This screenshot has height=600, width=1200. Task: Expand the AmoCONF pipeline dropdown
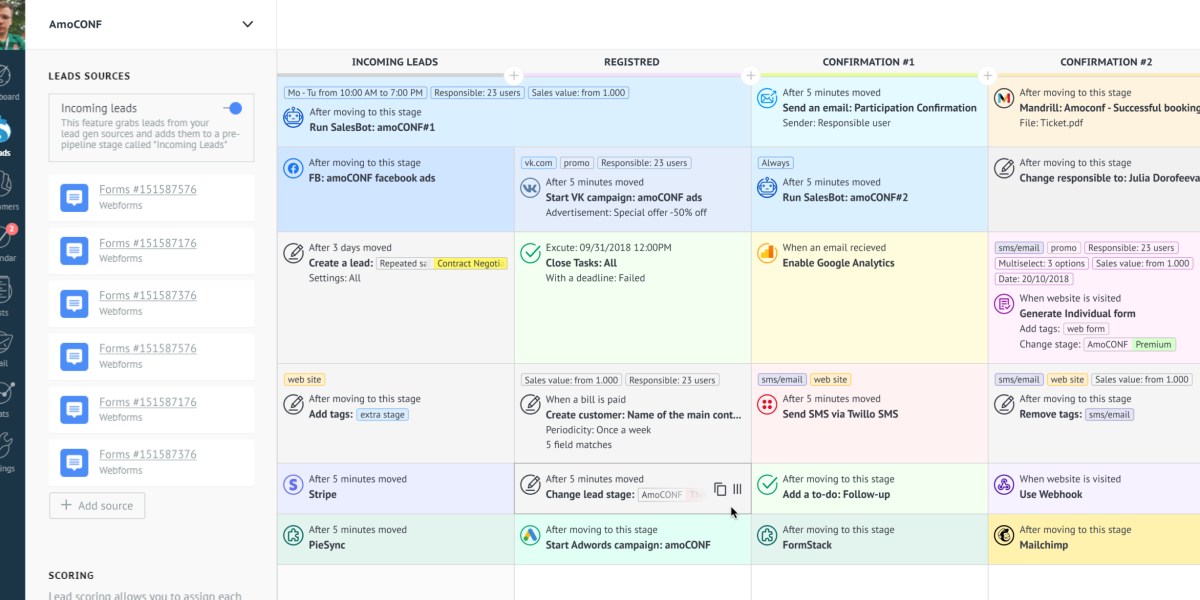click(248, 24)
